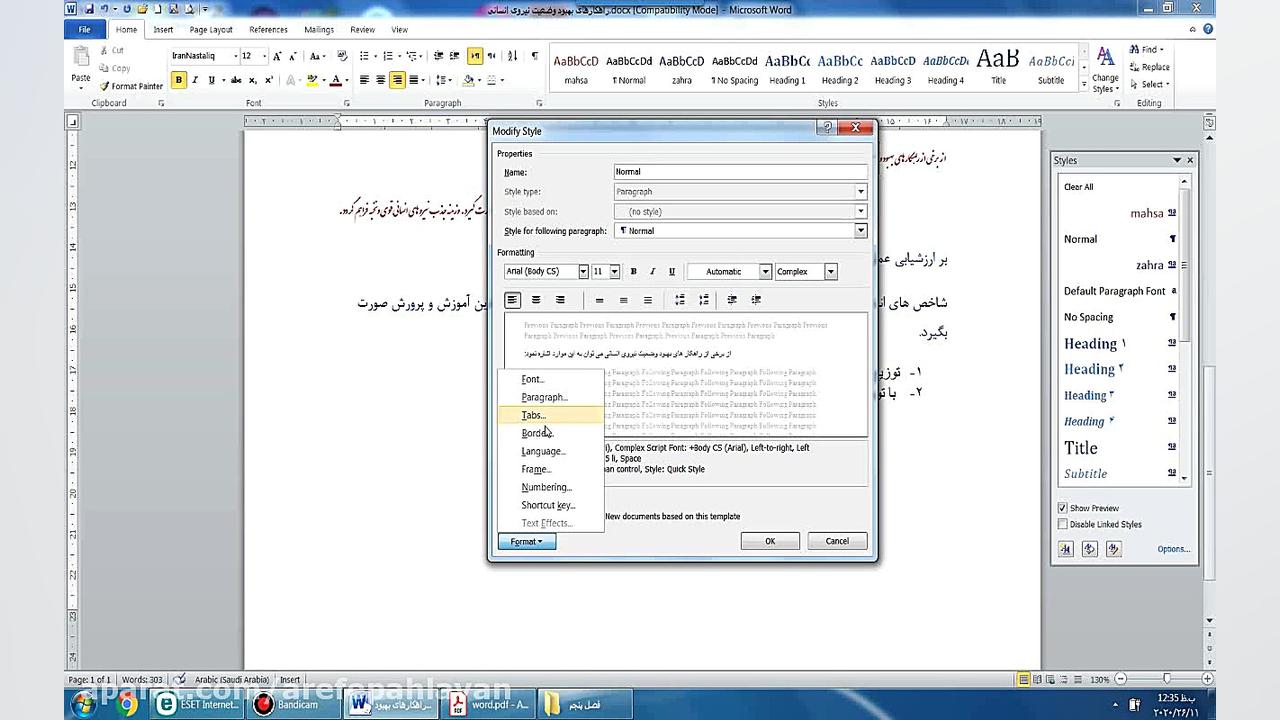The image size is (1280, 720).
Task: Switch to the Page Layout ribbon tab
Action: pos(212,29)
